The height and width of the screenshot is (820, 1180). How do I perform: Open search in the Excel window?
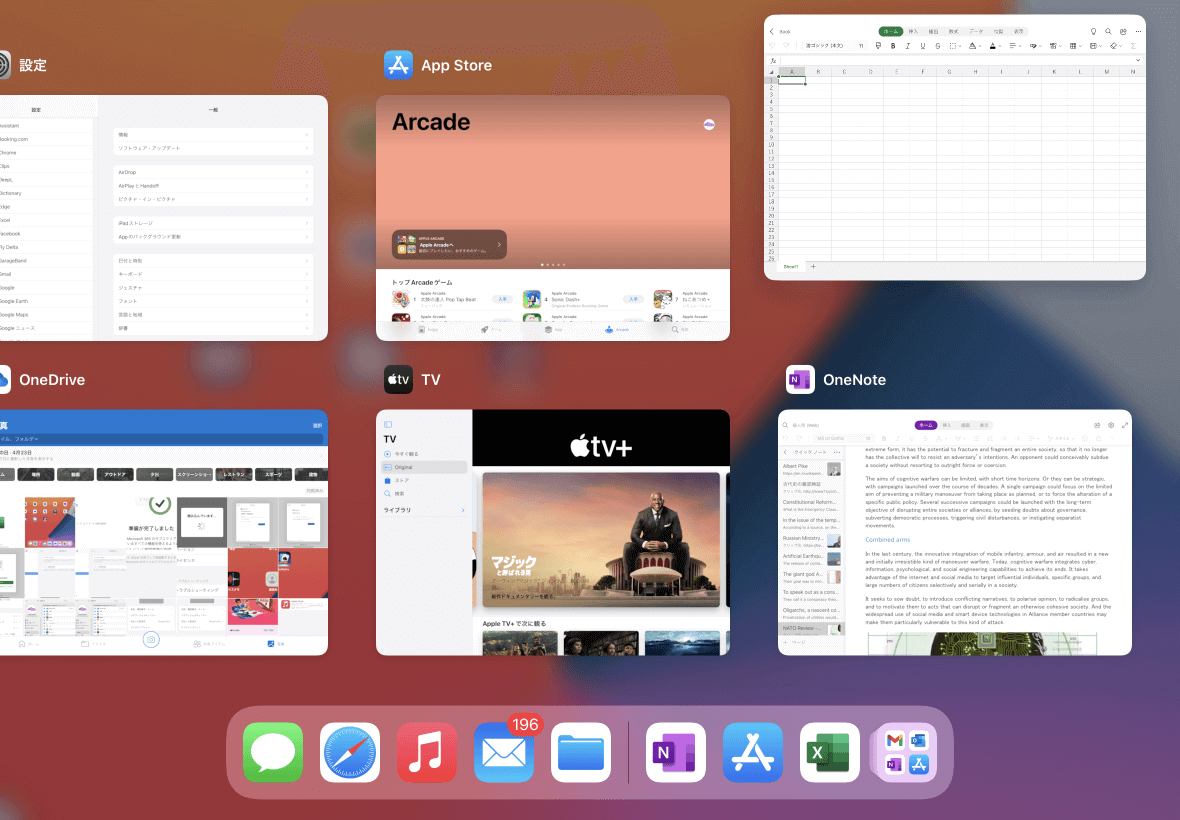(1109, 32)
